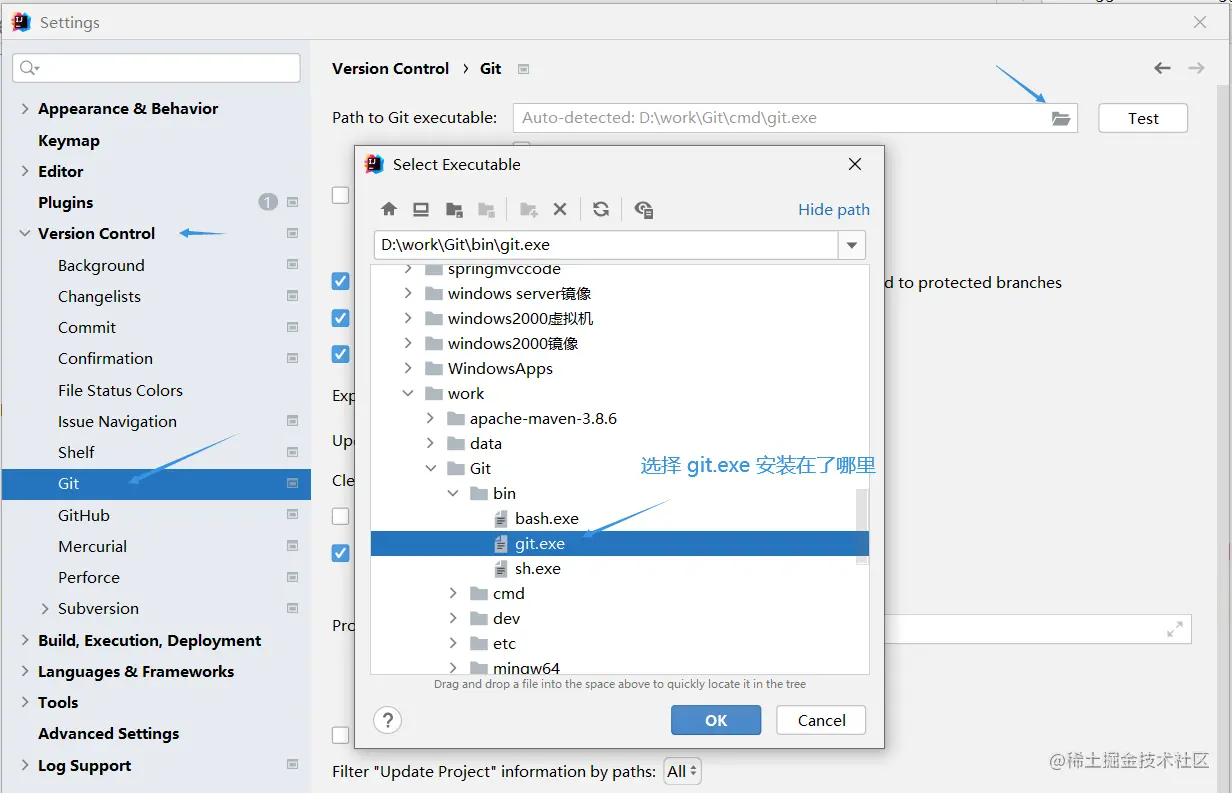Open the path history dropdown arrow
The height and width of the screenshot is (793, 1232).
click(852, 245)
